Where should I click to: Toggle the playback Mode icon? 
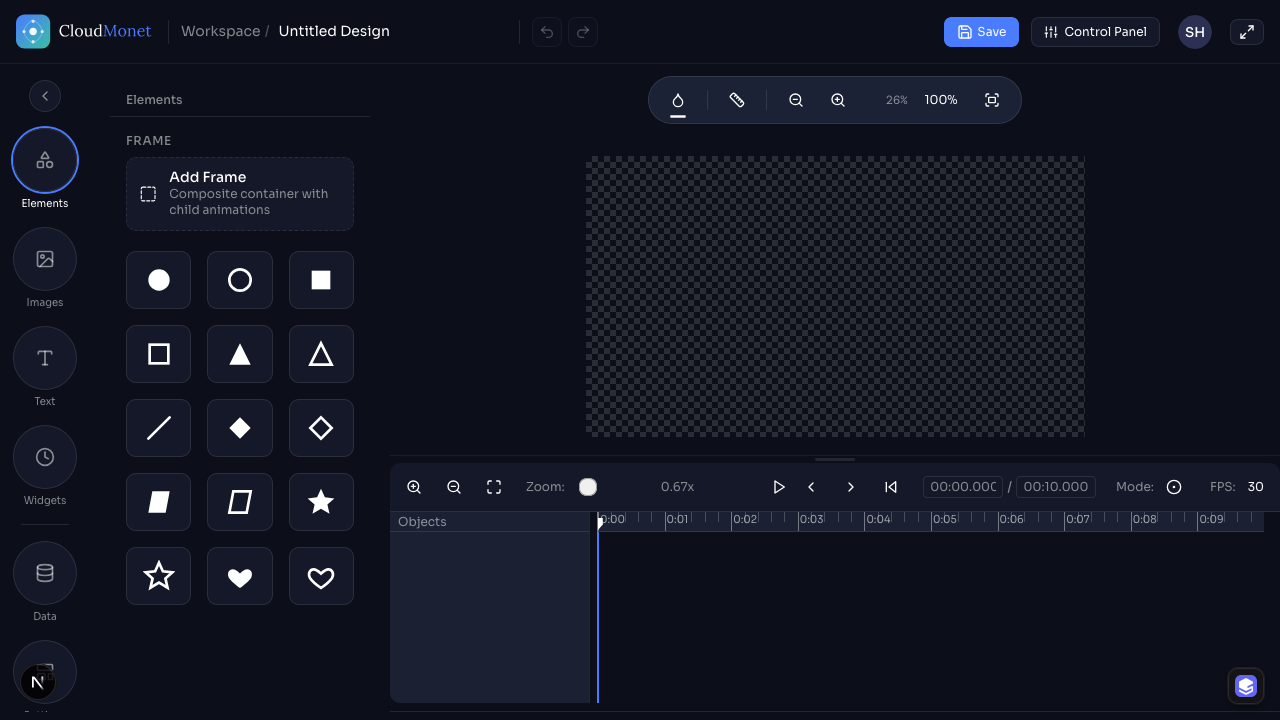pos(1174,487)
